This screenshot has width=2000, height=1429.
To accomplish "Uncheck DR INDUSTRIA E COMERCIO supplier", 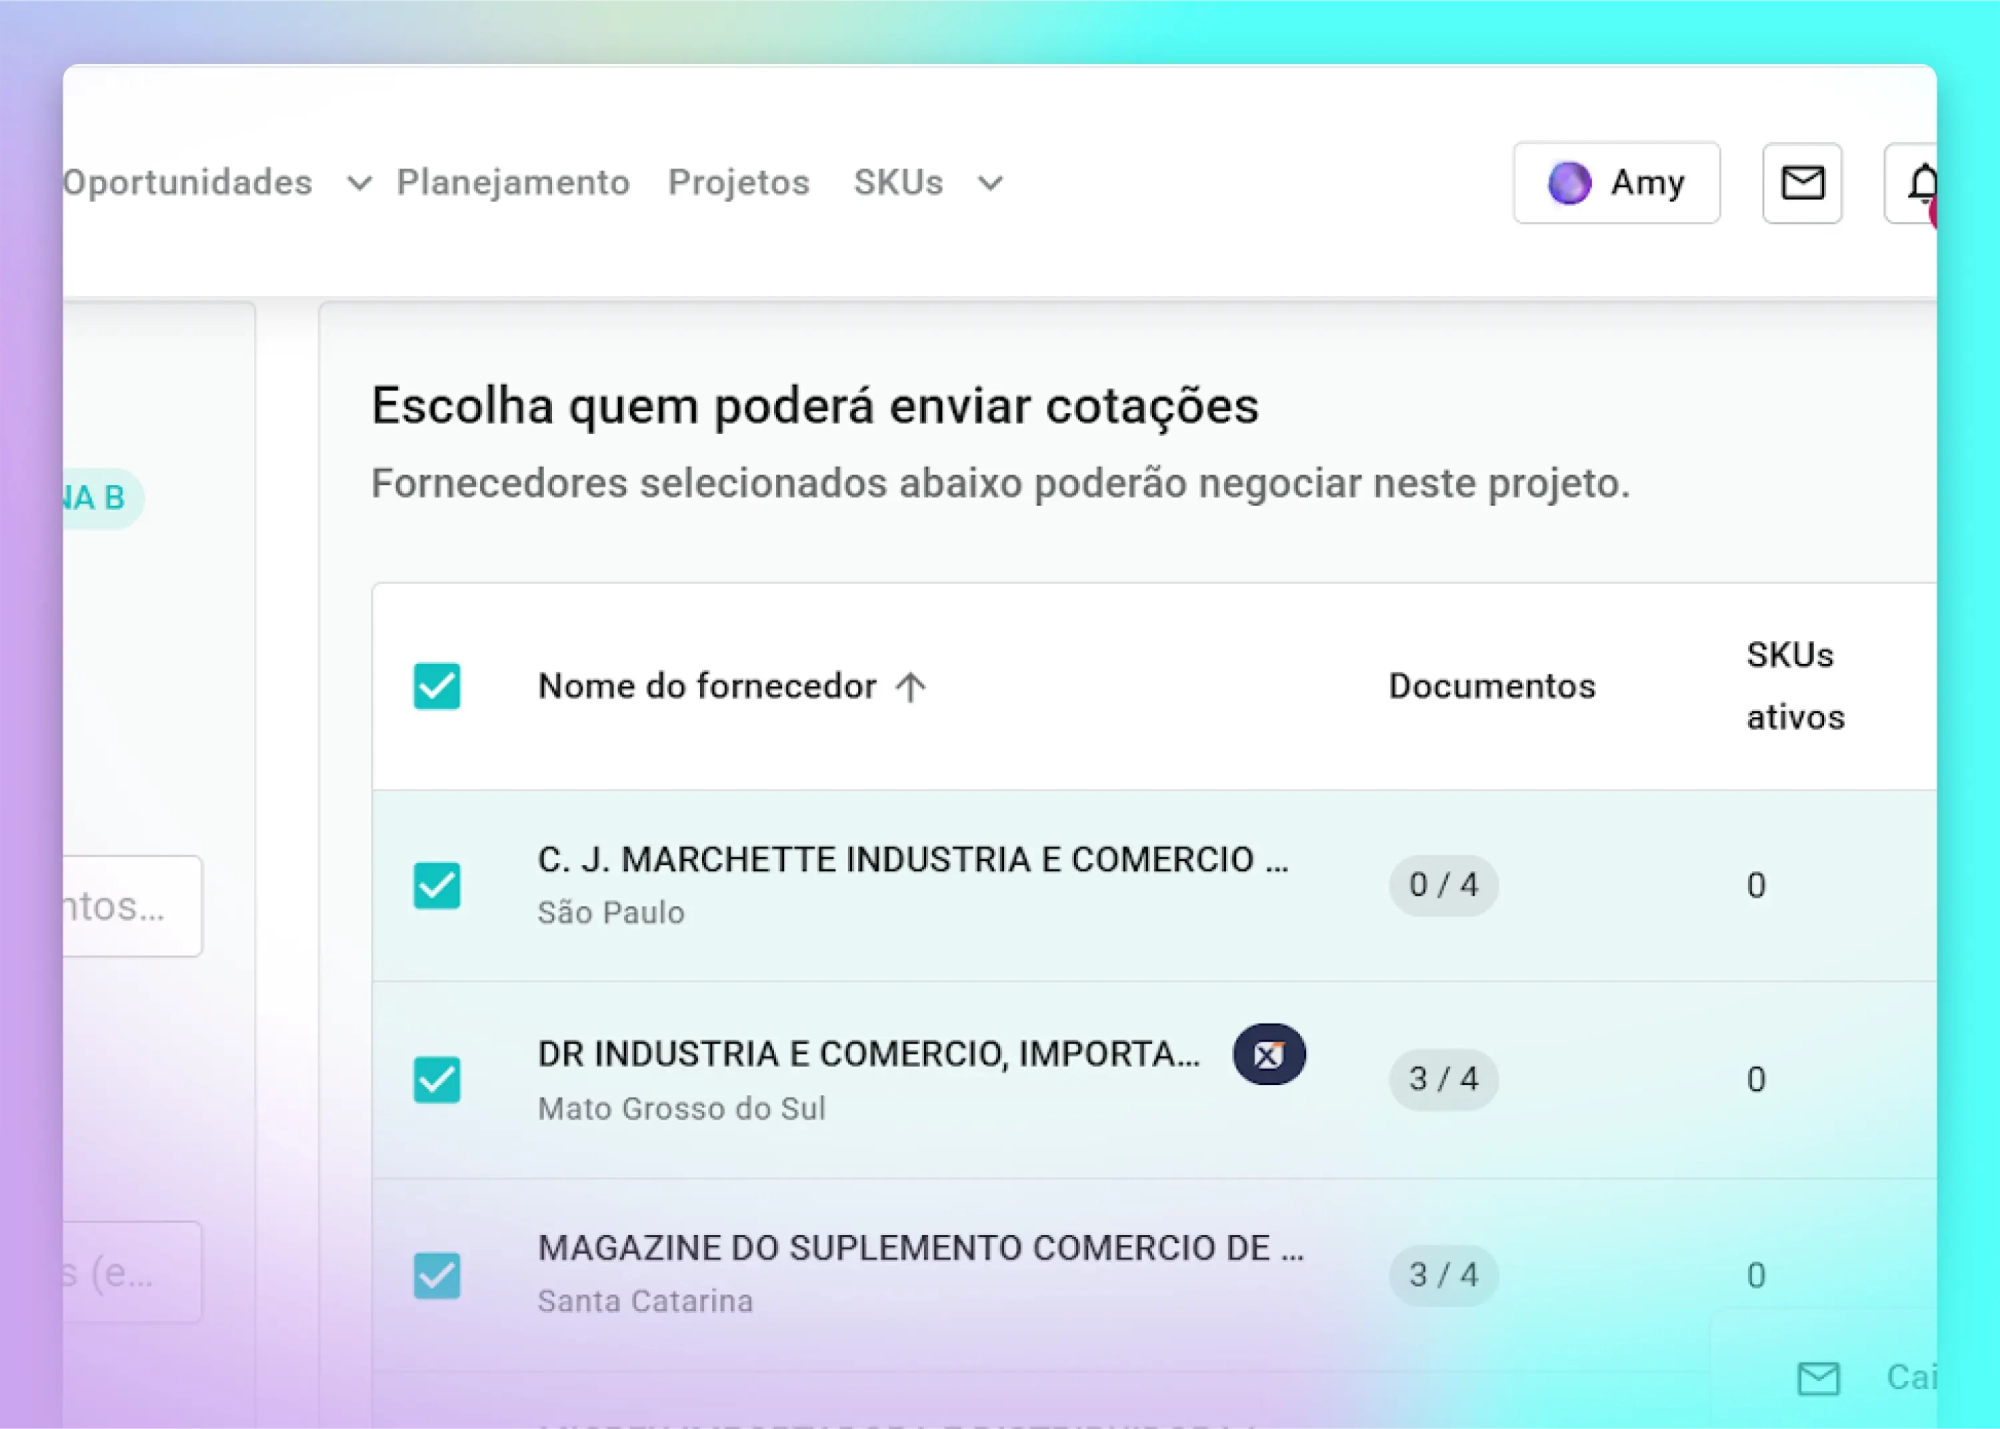I will point(437,1080).
